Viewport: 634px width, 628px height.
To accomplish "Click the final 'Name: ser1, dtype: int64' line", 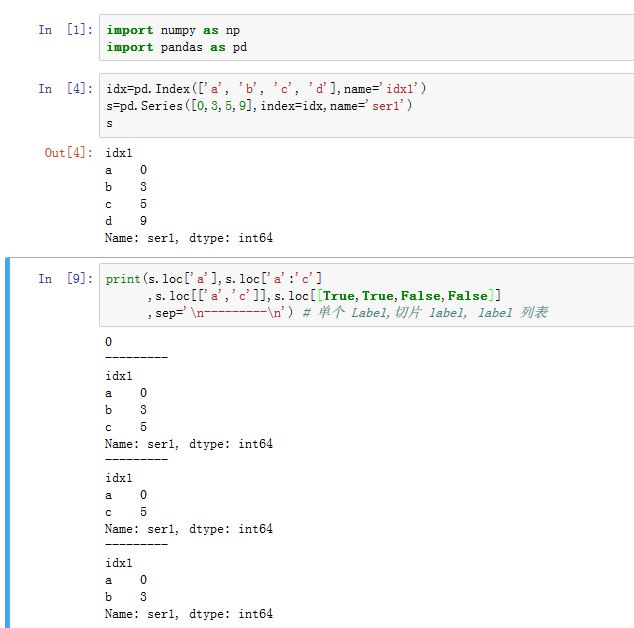I will click(x=188, y=614).
